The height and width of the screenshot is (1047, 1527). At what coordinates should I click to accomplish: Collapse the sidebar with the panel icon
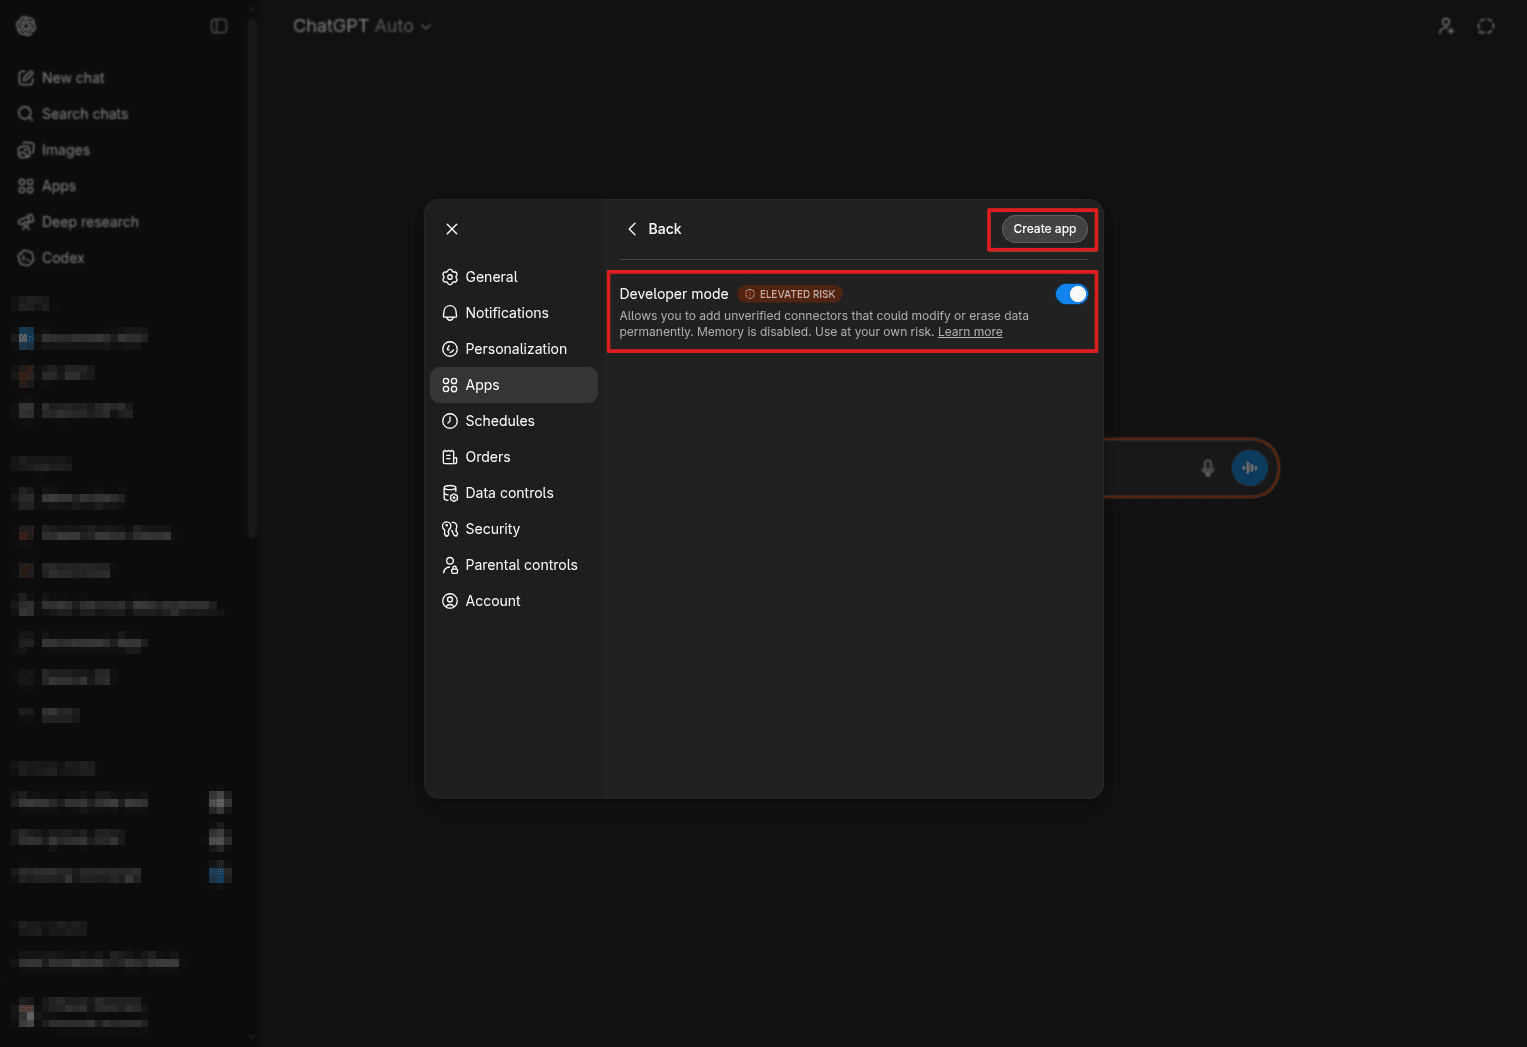219,25
